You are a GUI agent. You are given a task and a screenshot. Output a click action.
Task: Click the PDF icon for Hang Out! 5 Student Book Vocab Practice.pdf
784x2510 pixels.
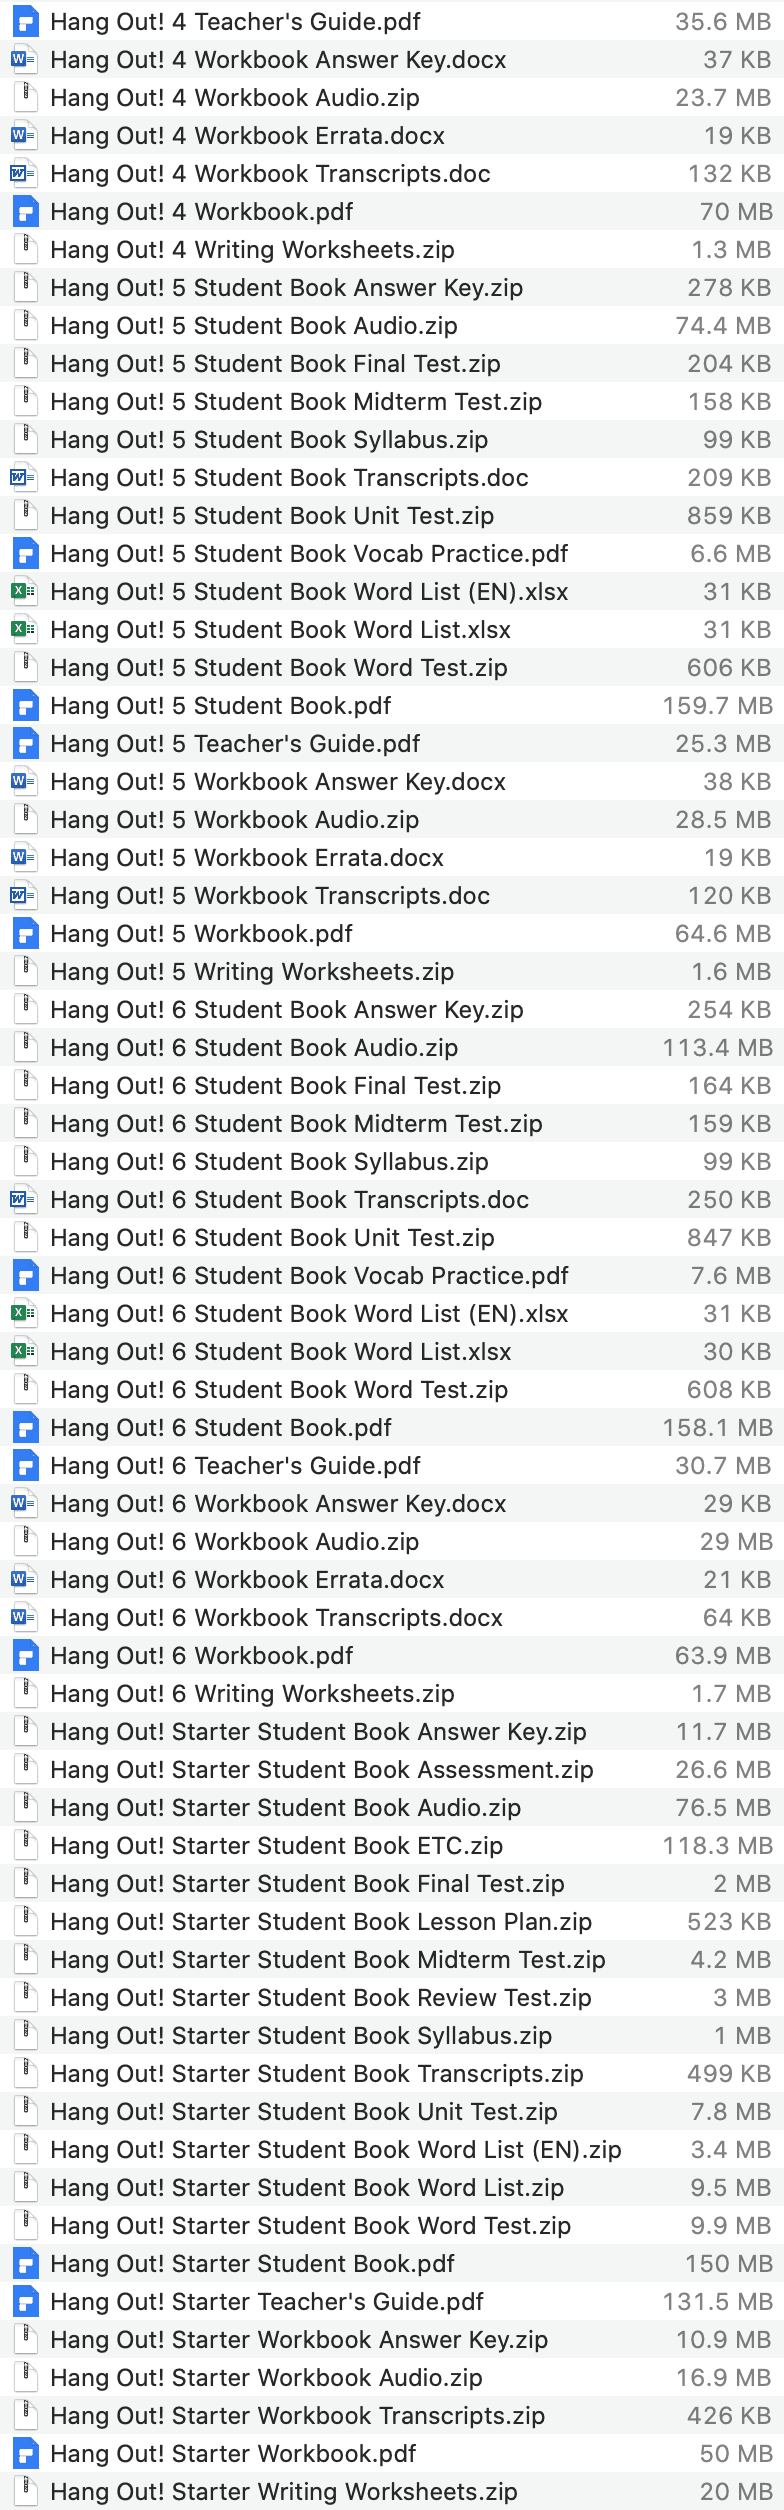point(25,553)
